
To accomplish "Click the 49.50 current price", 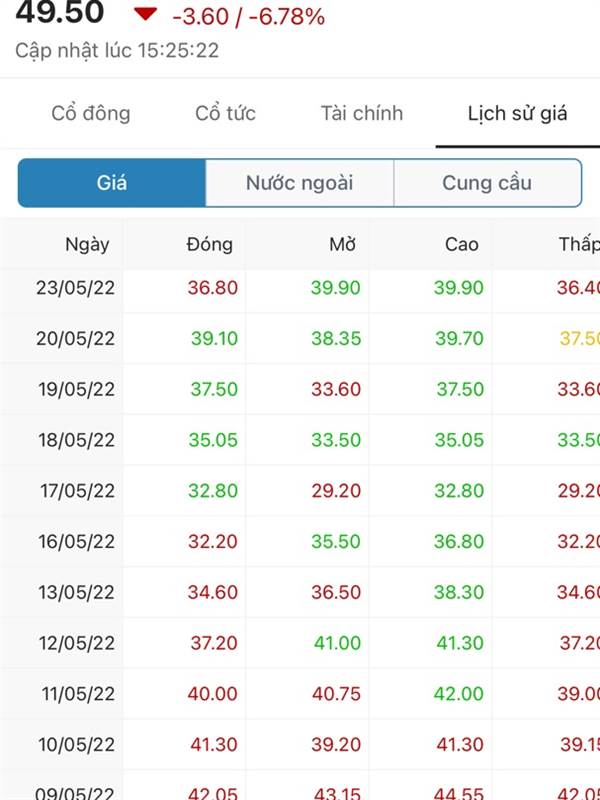I will point(60,12).
